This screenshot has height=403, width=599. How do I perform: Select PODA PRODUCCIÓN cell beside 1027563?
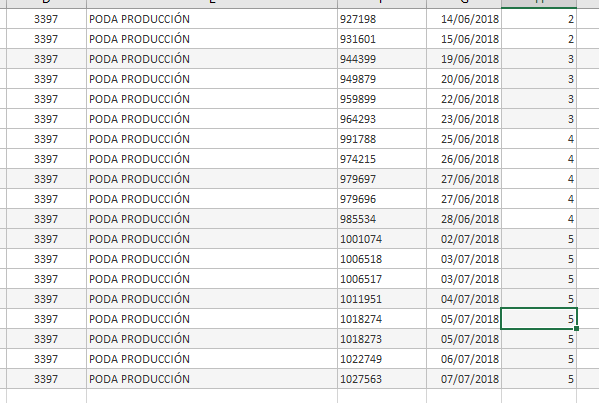coord(212,379)
